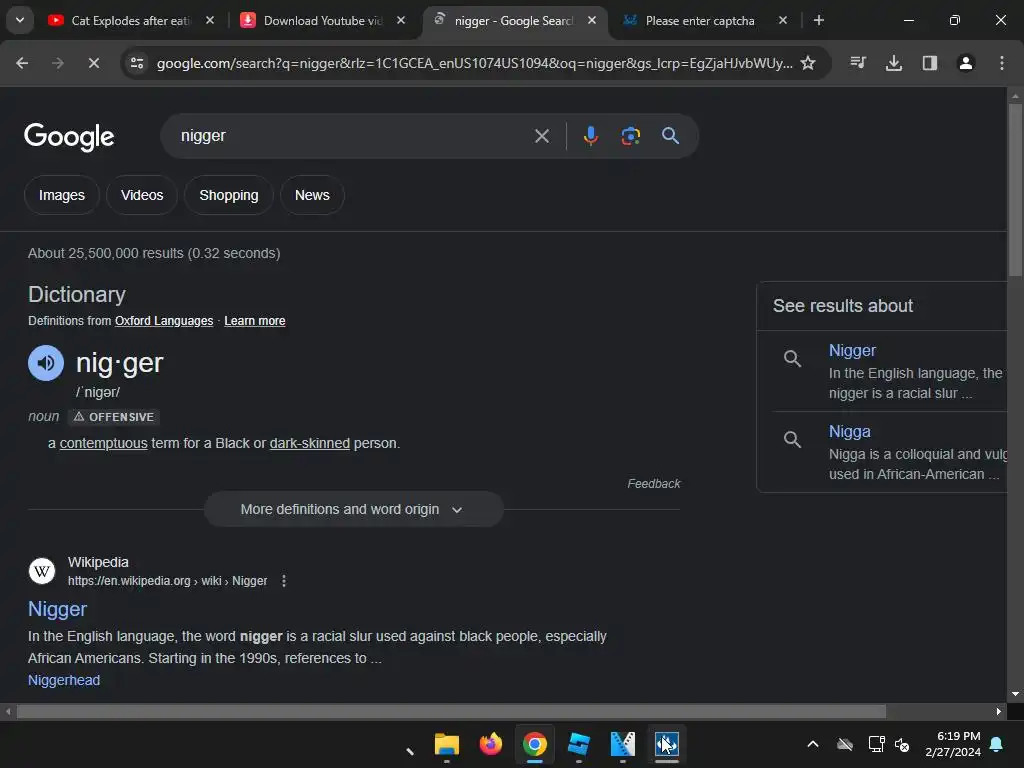Filter results by News

(312, 195)
